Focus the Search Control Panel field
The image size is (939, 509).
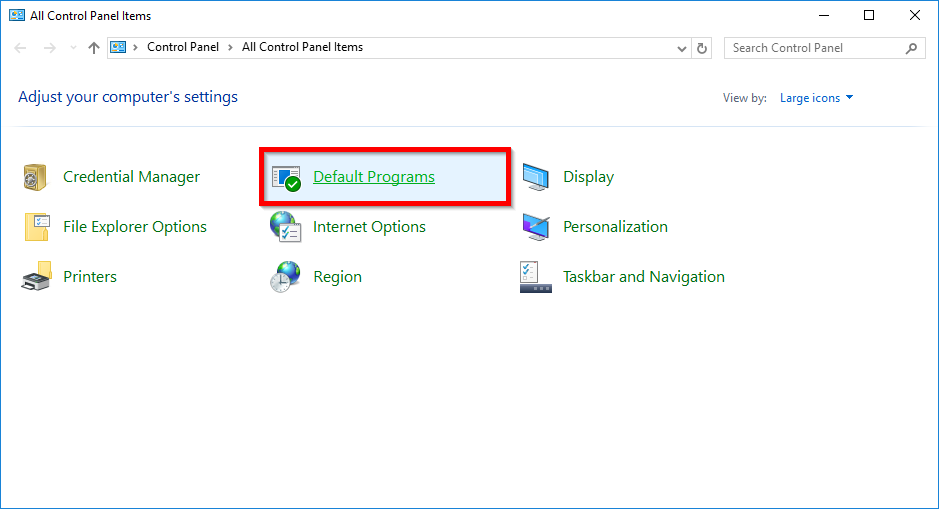click(825, 48)
